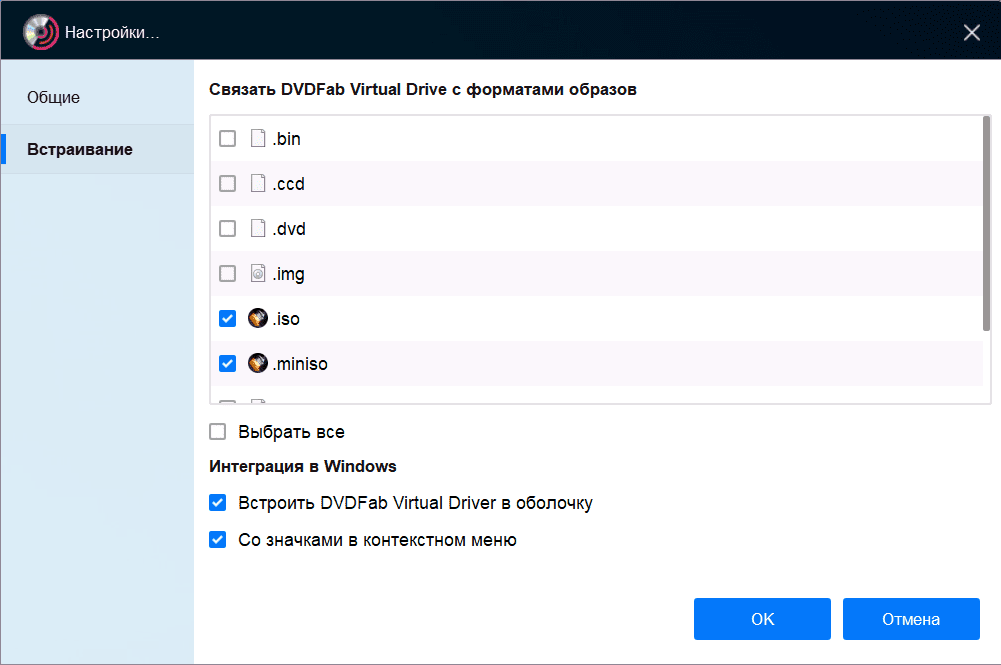Click the .dvd file type icon
Viewport: 1001px width, 665px height.
click(x=258, y=229)
